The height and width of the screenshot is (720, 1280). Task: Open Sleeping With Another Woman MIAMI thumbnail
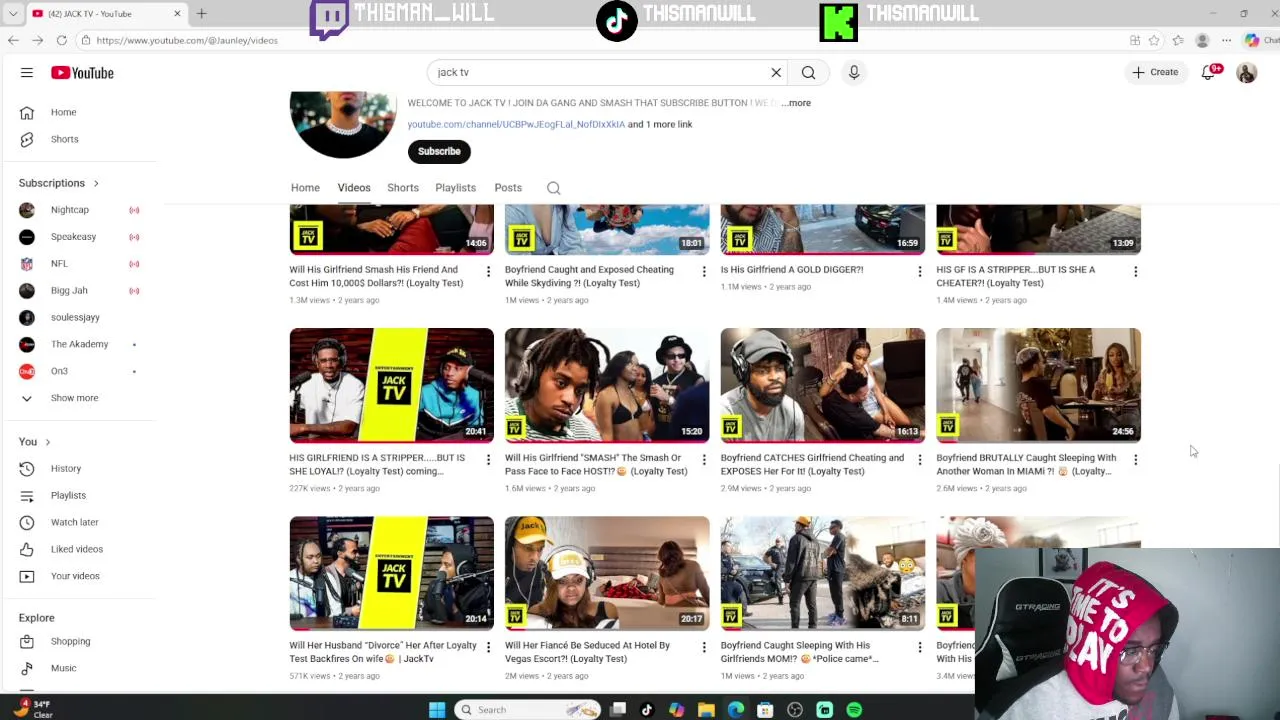[x=1039, y=385]
